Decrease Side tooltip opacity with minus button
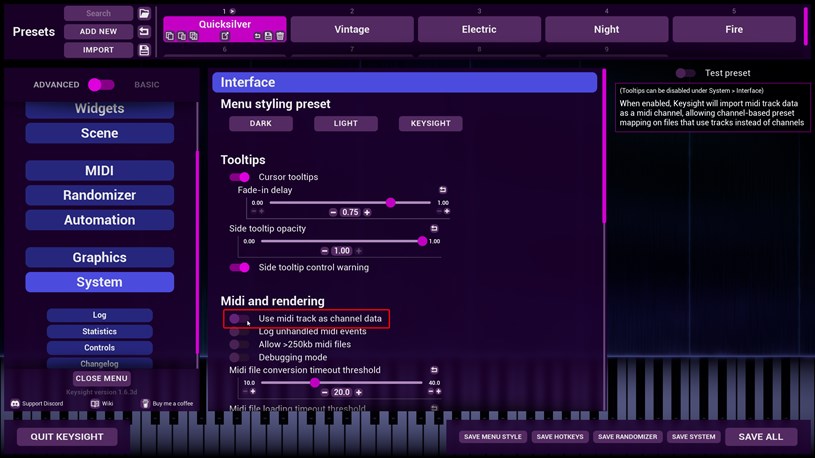 [324, 251]
